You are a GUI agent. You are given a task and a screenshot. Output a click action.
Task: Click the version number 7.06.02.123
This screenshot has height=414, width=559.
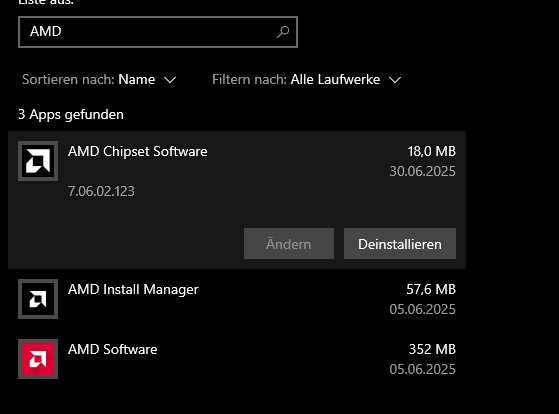101,191
